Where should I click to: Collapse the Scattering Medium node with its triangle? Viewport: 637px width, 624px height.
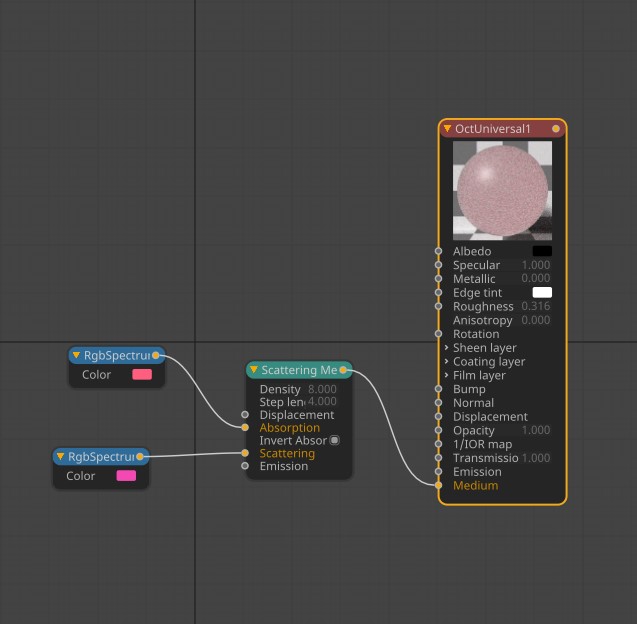coord(254,370)
